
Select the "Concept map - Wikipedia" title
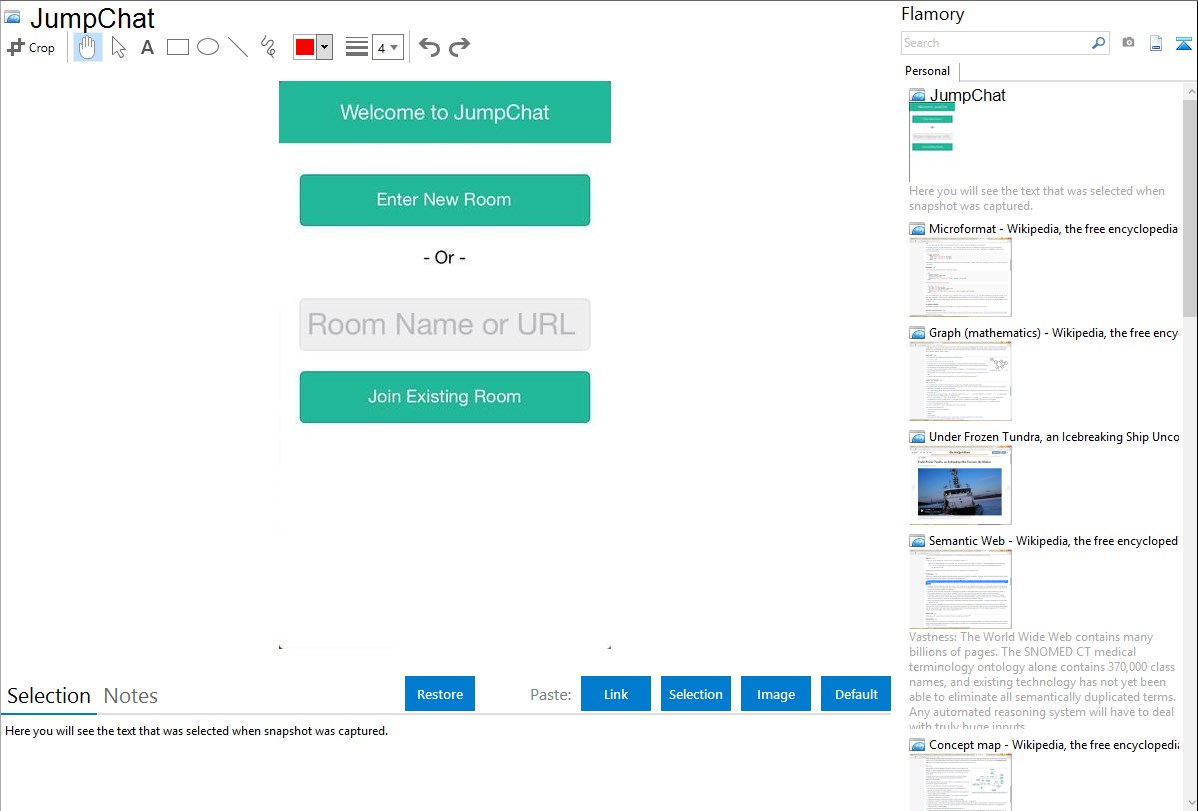[1054, 745]
